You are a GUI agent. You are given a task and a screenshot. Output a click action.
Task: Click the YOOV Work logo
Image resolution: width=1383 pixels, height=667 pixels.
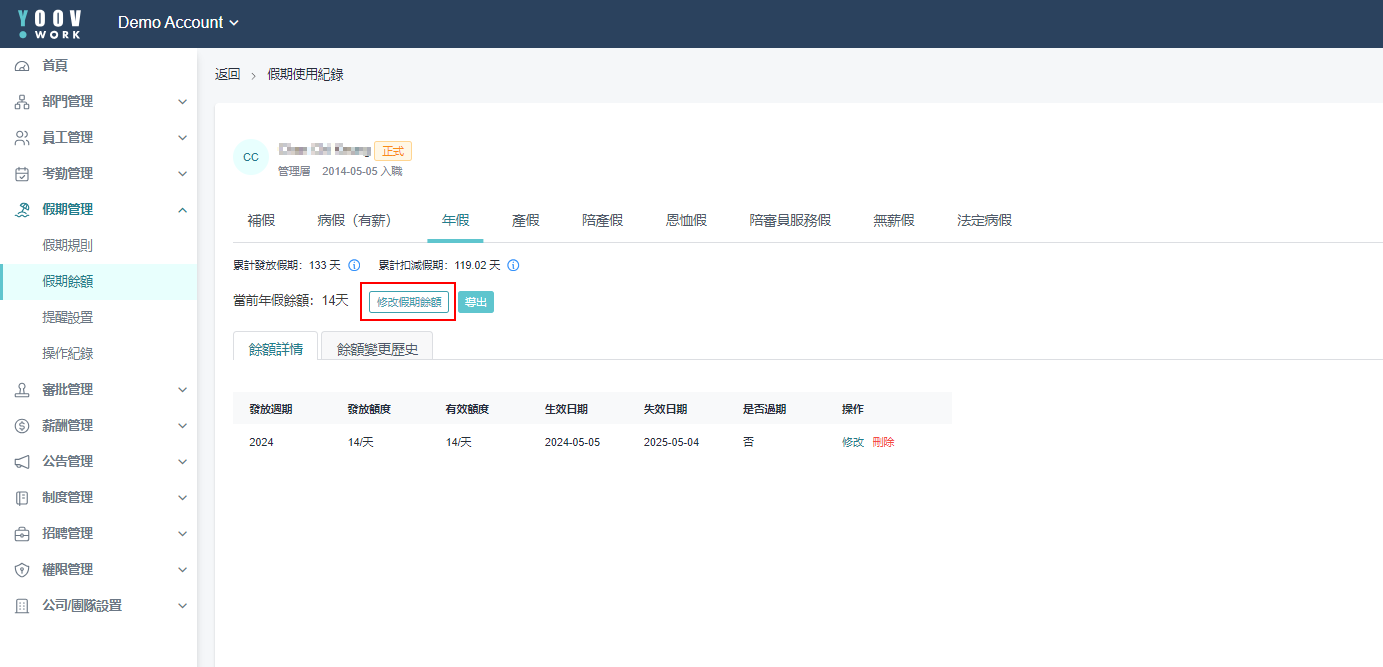tap(50, 24)
